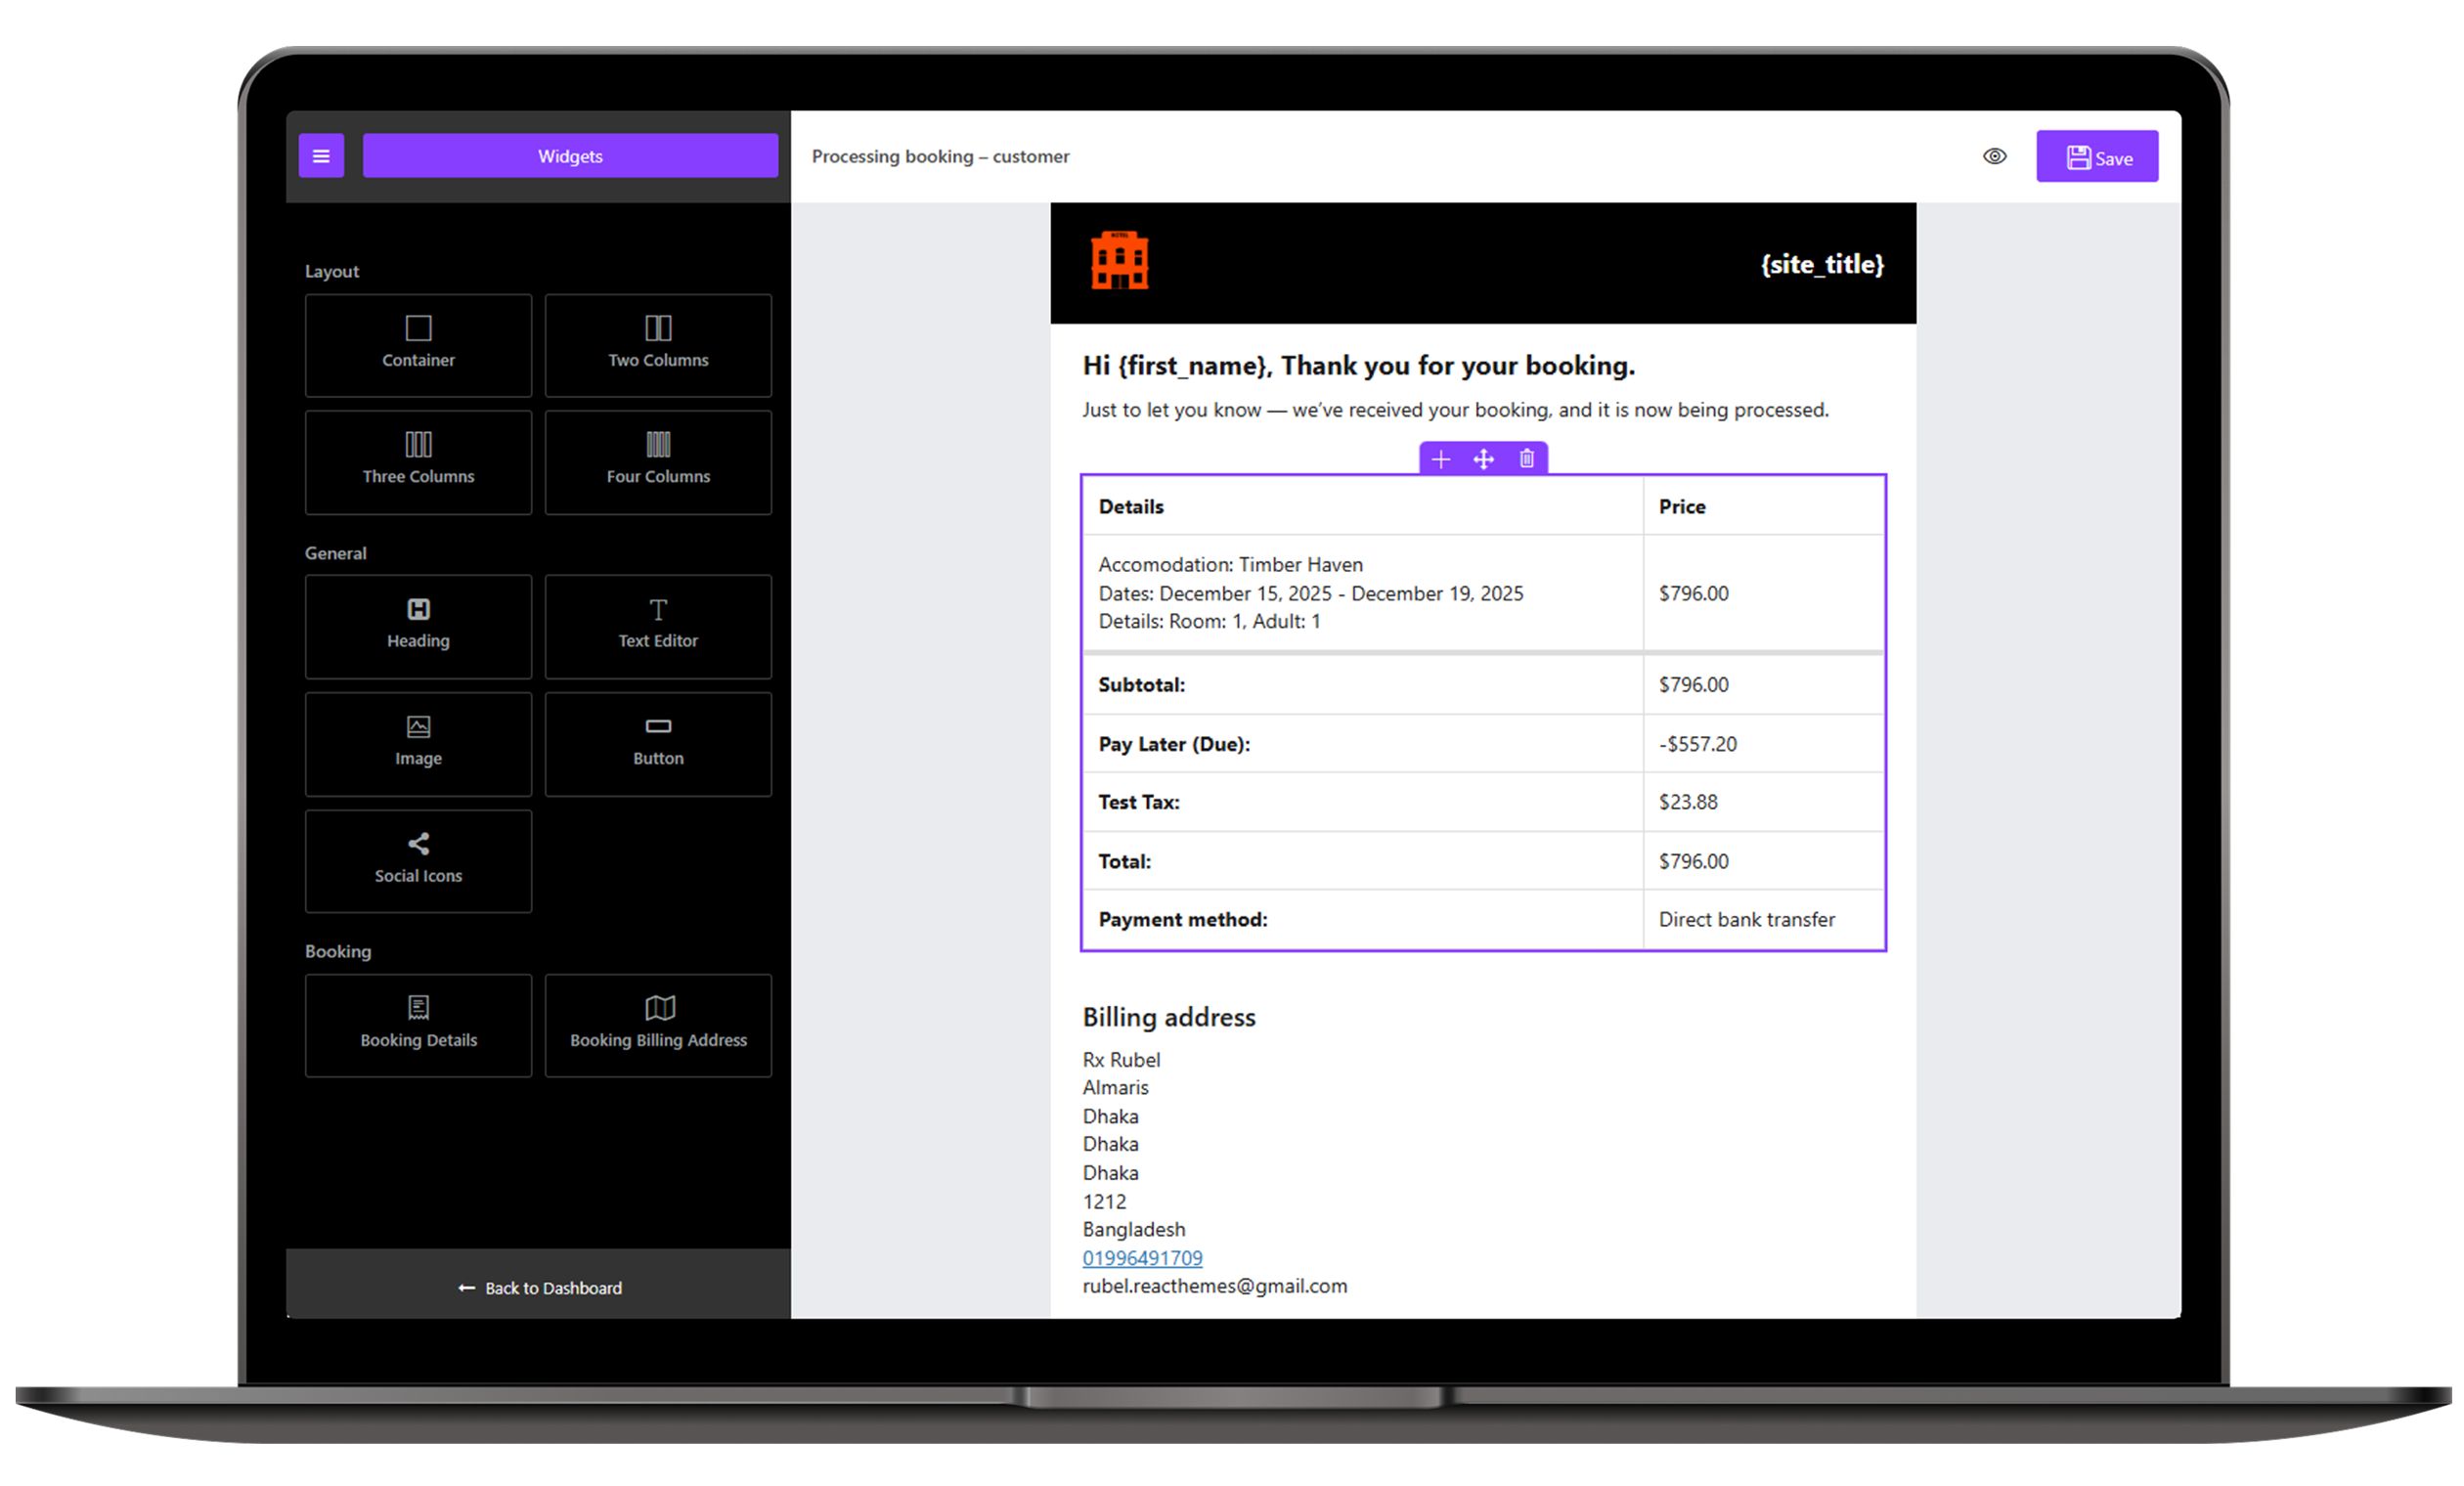Pick the Image widget

click(x=418, y=743)
